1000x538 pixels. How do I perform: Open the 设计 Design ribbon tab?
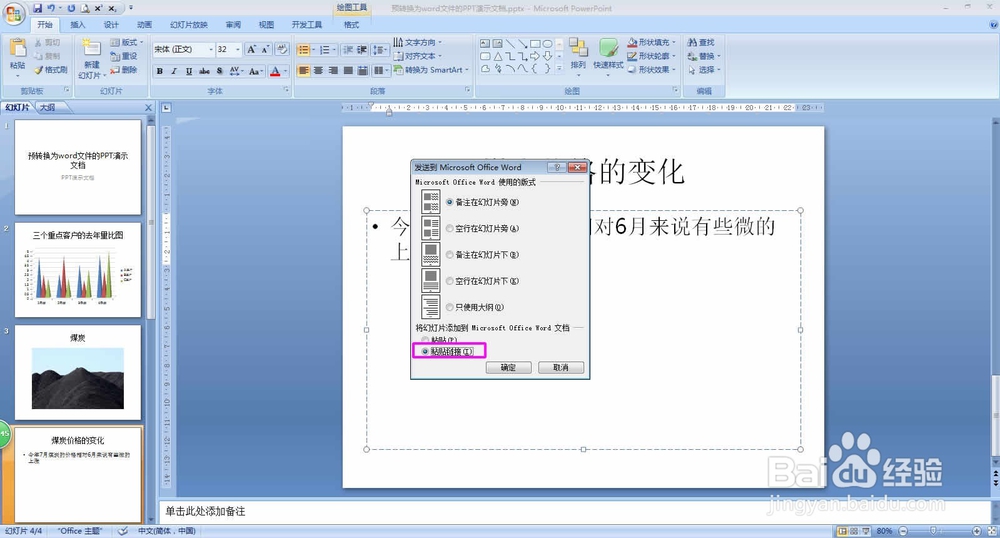tap(111, 25)
